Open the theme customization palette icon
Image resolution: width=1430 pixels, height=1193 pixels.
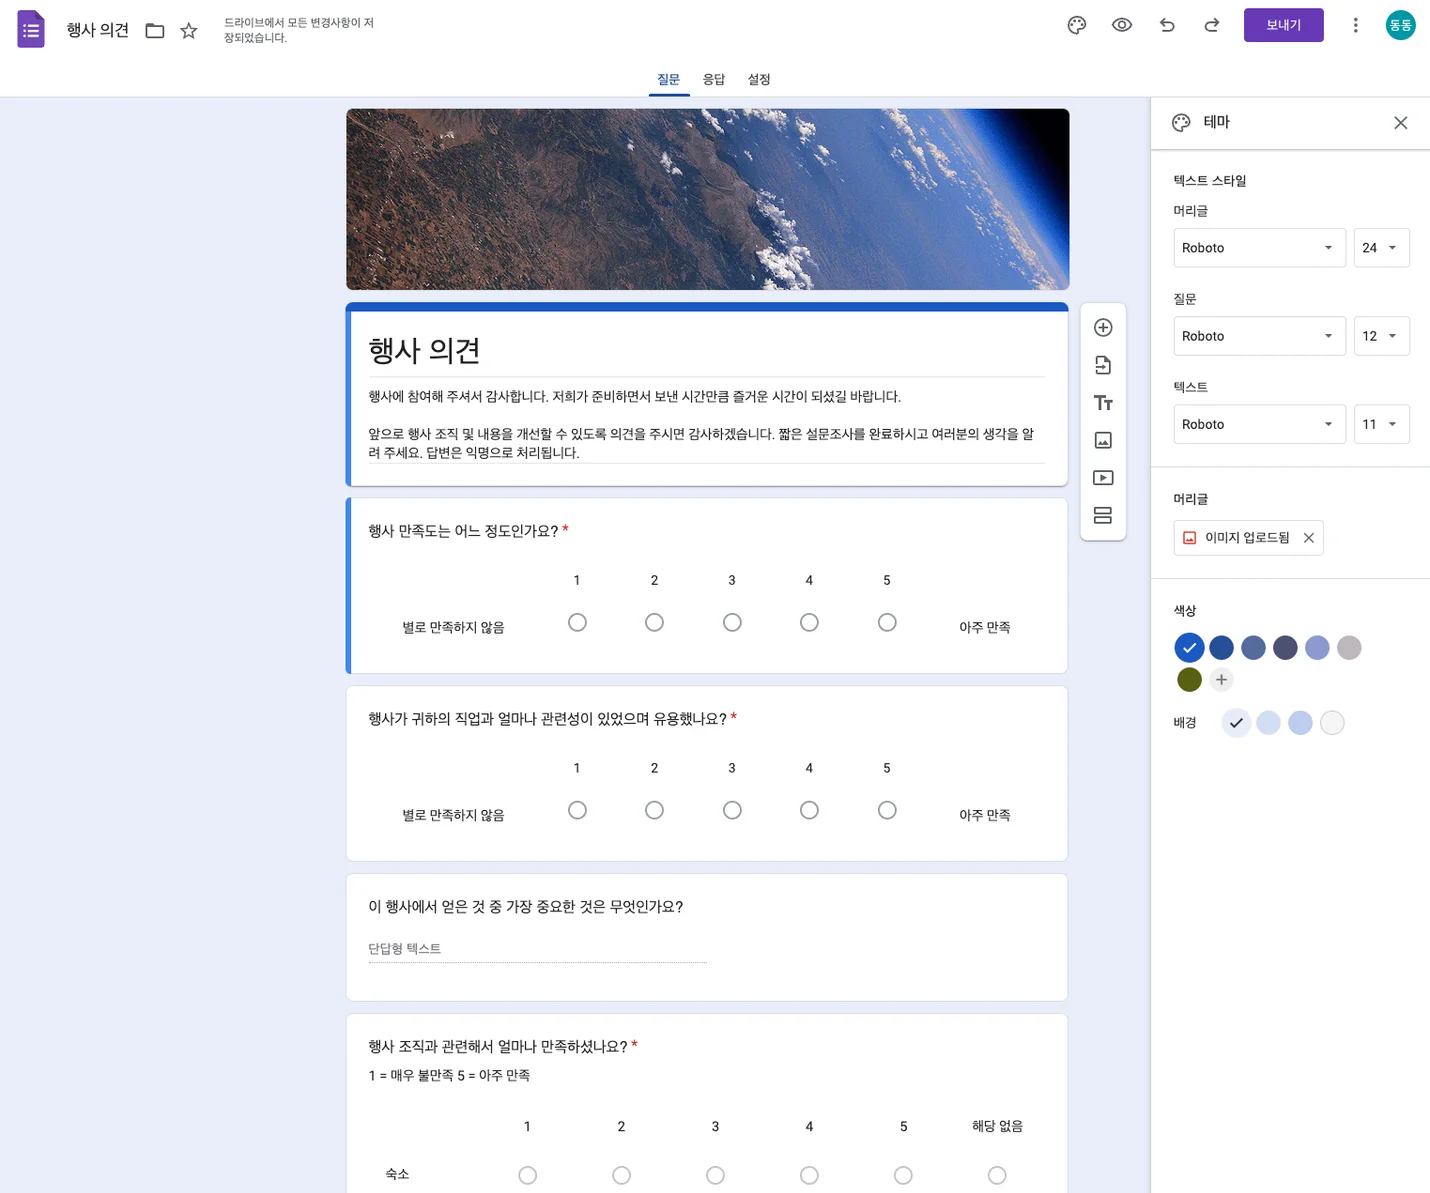pos(1077,26)
